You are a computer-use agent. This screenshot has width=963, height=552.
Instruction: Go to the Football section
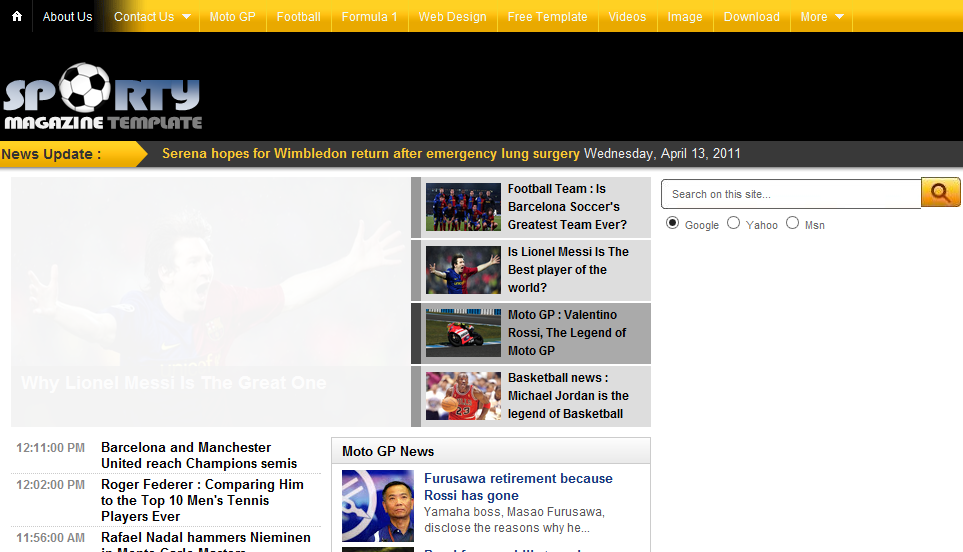[x=298, y=17]
